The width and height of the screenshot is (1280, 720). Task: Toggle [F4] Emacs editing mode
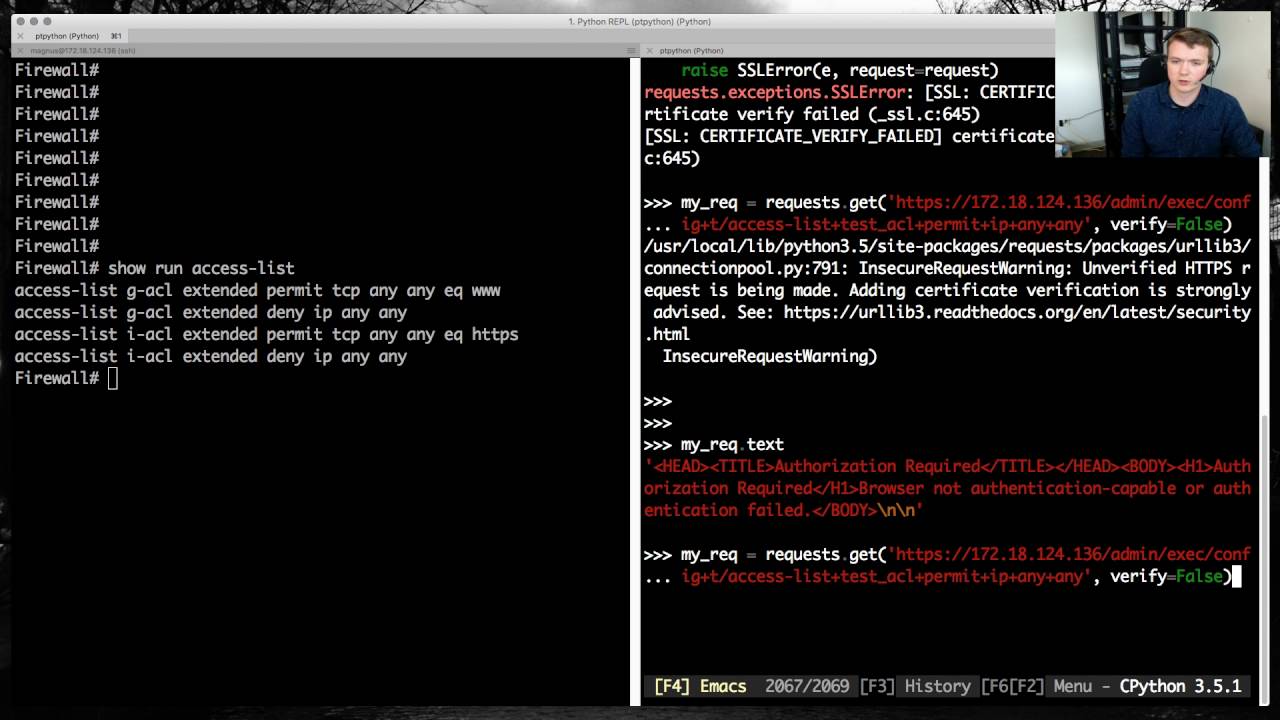coord(700,686)
